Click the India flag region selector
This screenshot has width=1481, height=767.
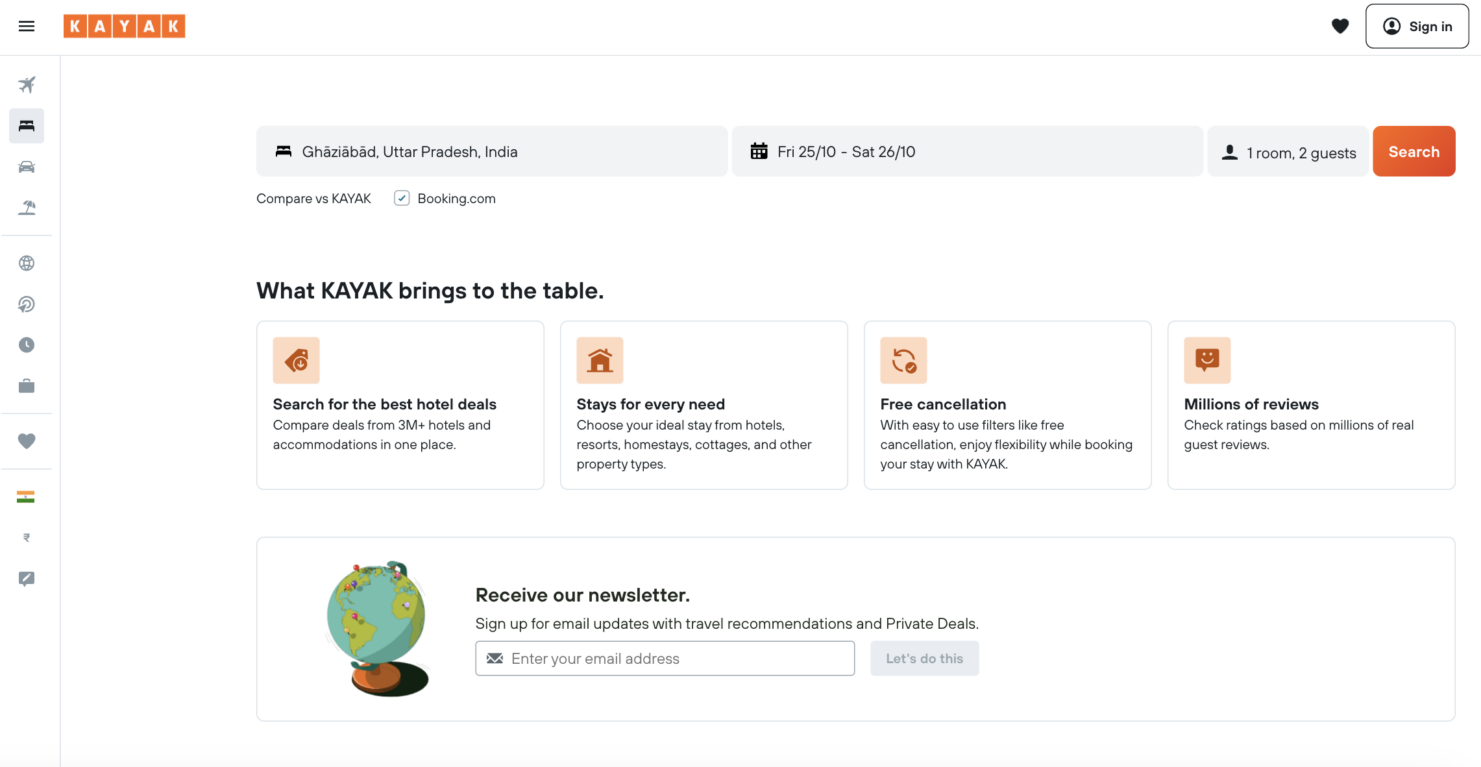(x=27, y=495)
